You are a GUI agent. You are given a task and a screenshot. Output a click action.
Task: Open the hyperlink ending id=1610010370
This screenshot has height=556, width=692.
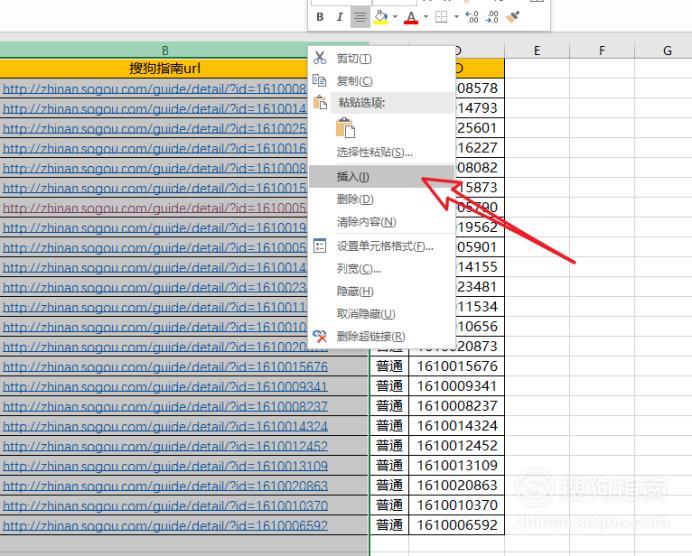165,506
